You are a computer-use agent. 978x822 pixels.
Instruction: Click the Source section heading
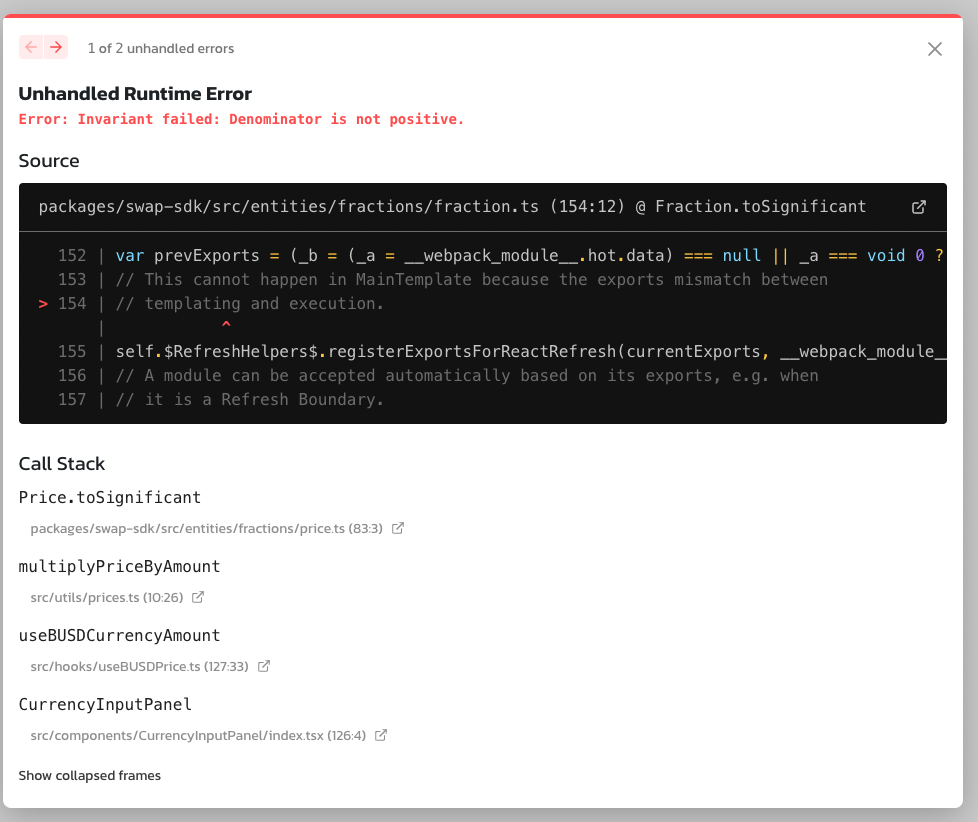click(x=48, y=160)
